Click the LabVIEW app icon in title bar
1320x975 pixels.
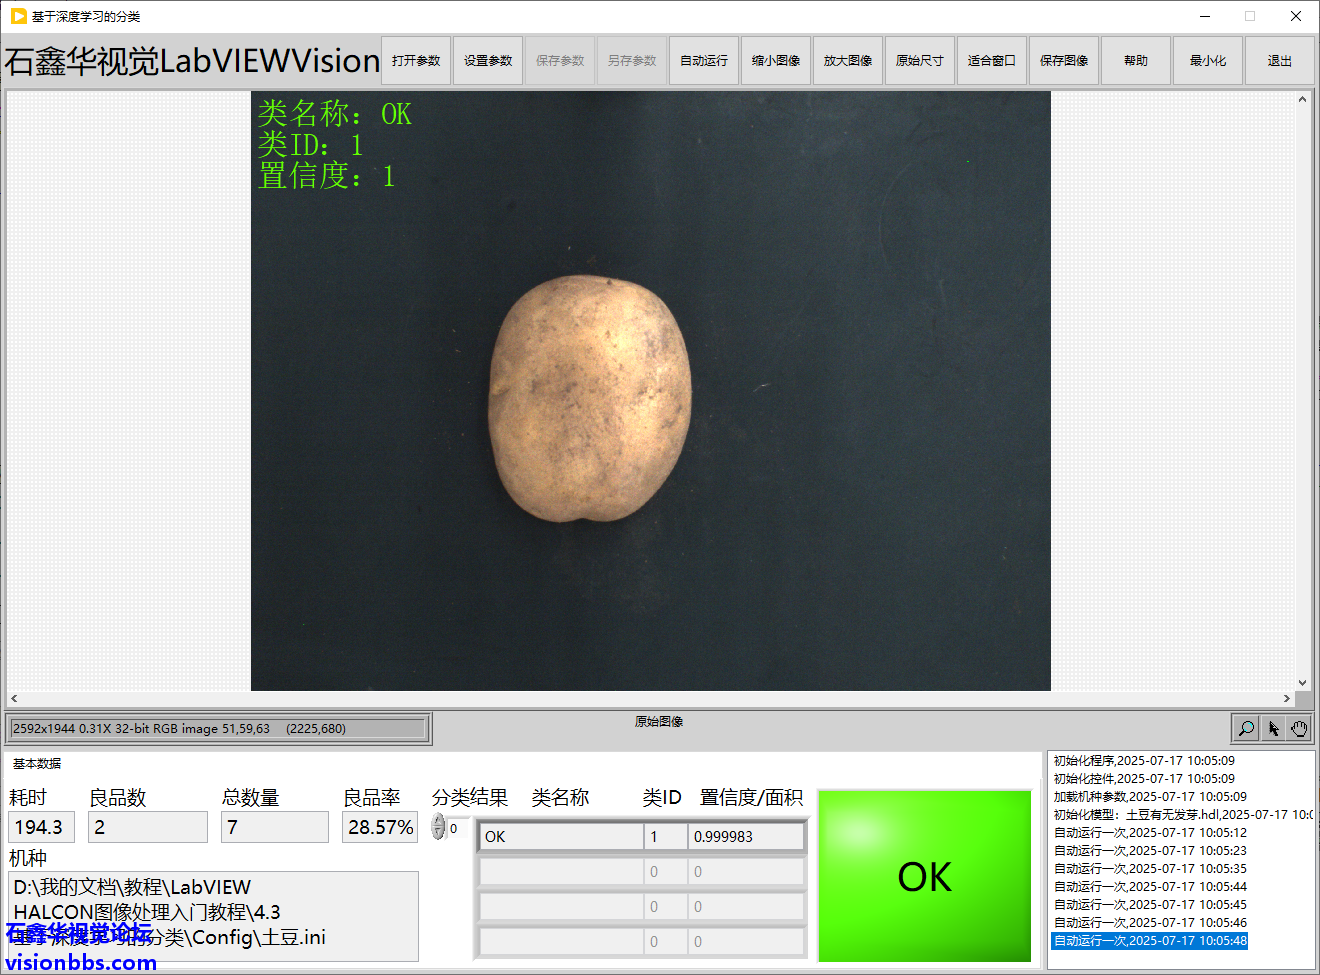tap(18, 16)
